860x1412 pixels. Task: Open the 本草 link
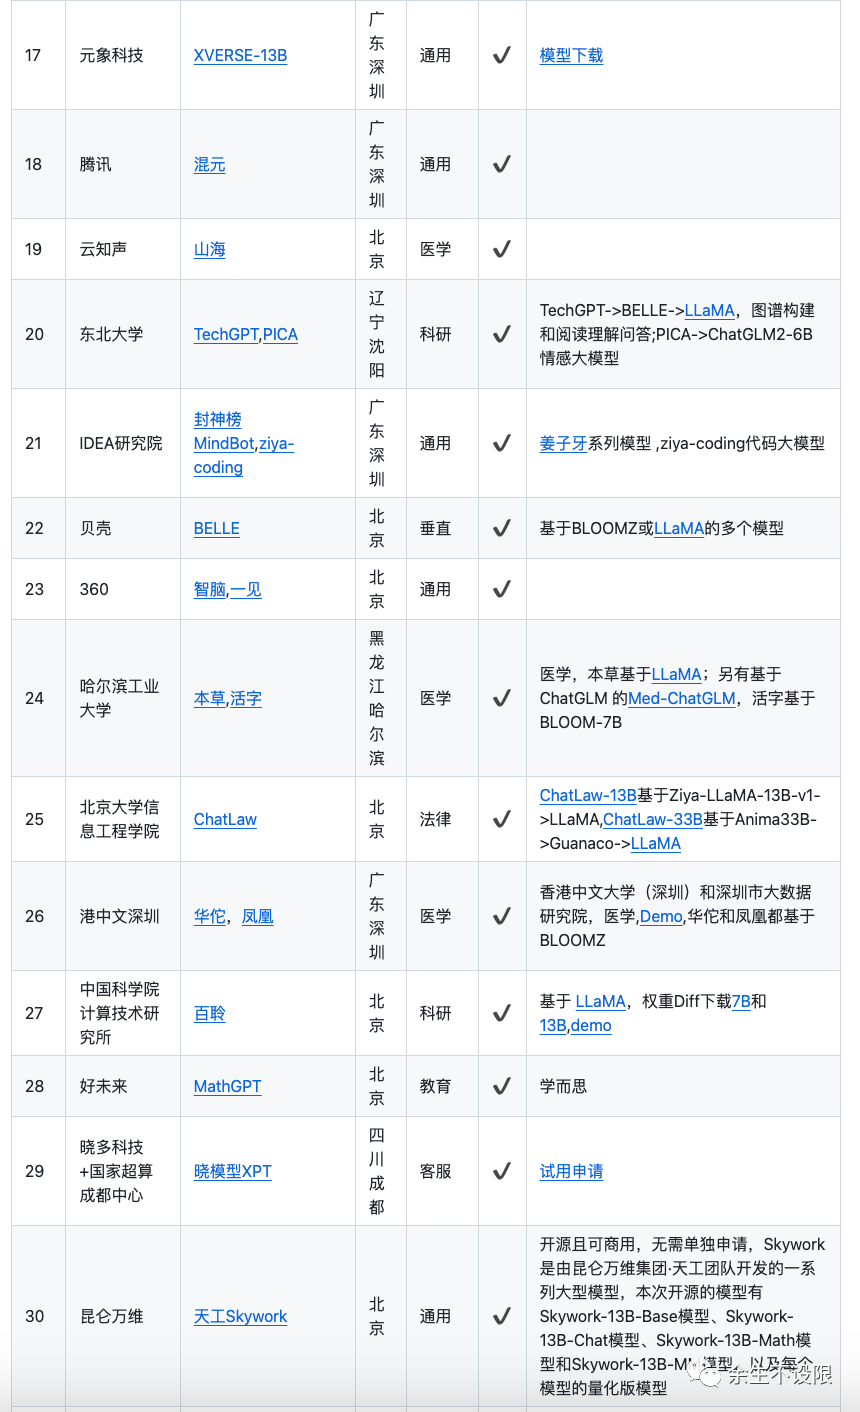point(210,698)
